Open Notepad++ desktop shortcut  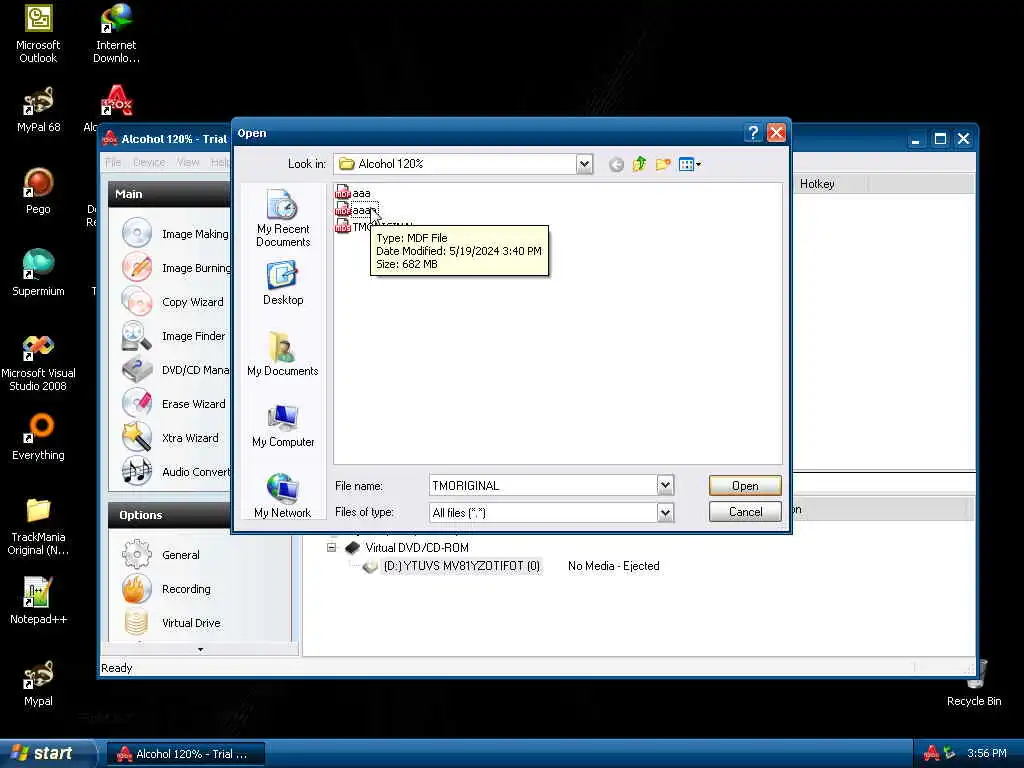38,601
